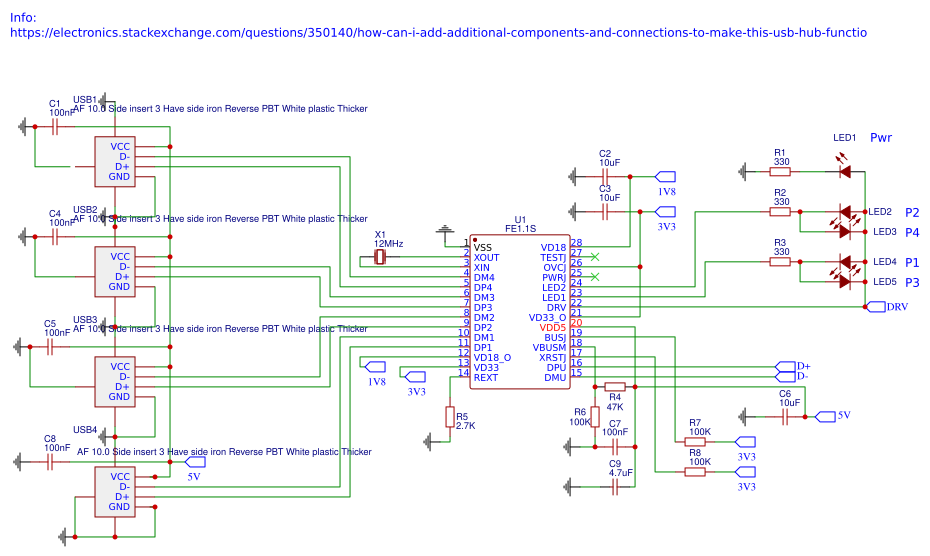Select the LED5 diode symbol

[x=845, y=282]
